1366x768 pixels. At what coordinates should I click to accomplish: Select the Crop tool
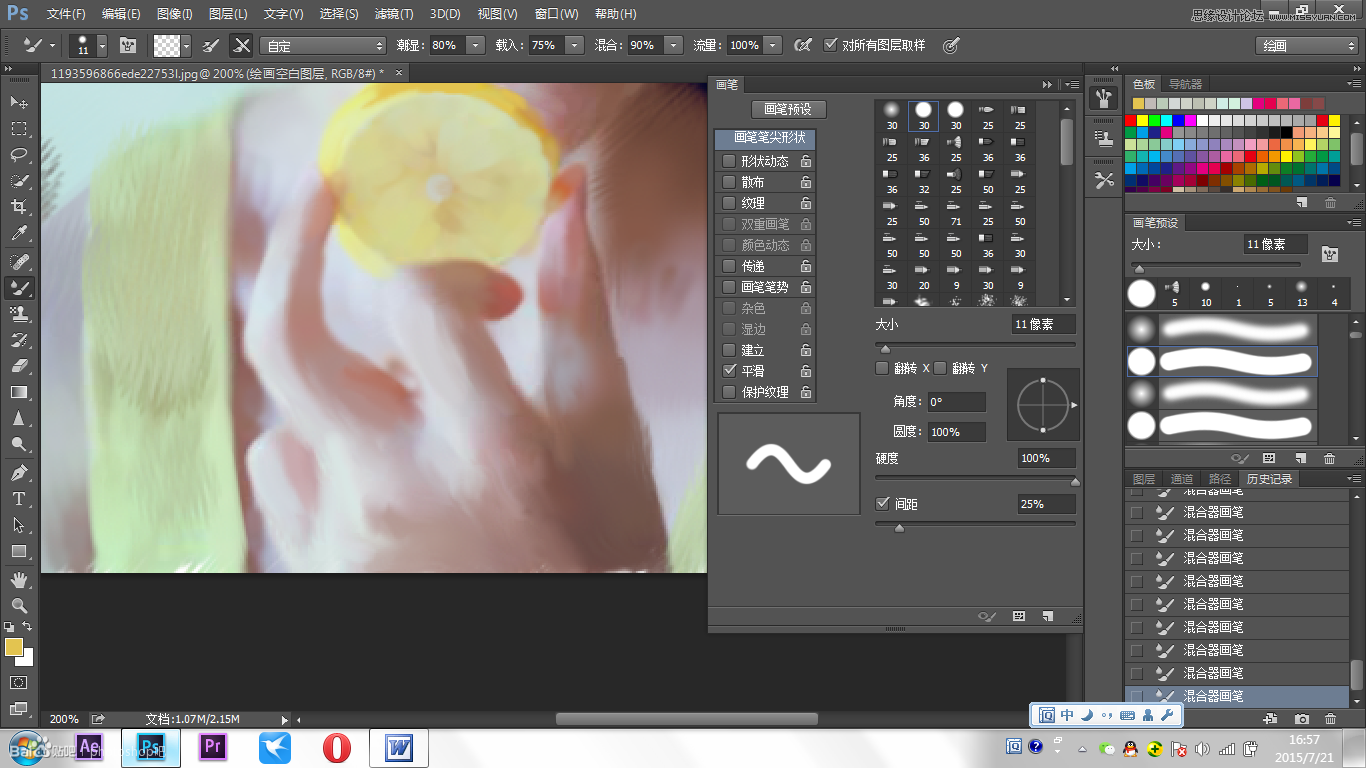click(x=18, y=207)
